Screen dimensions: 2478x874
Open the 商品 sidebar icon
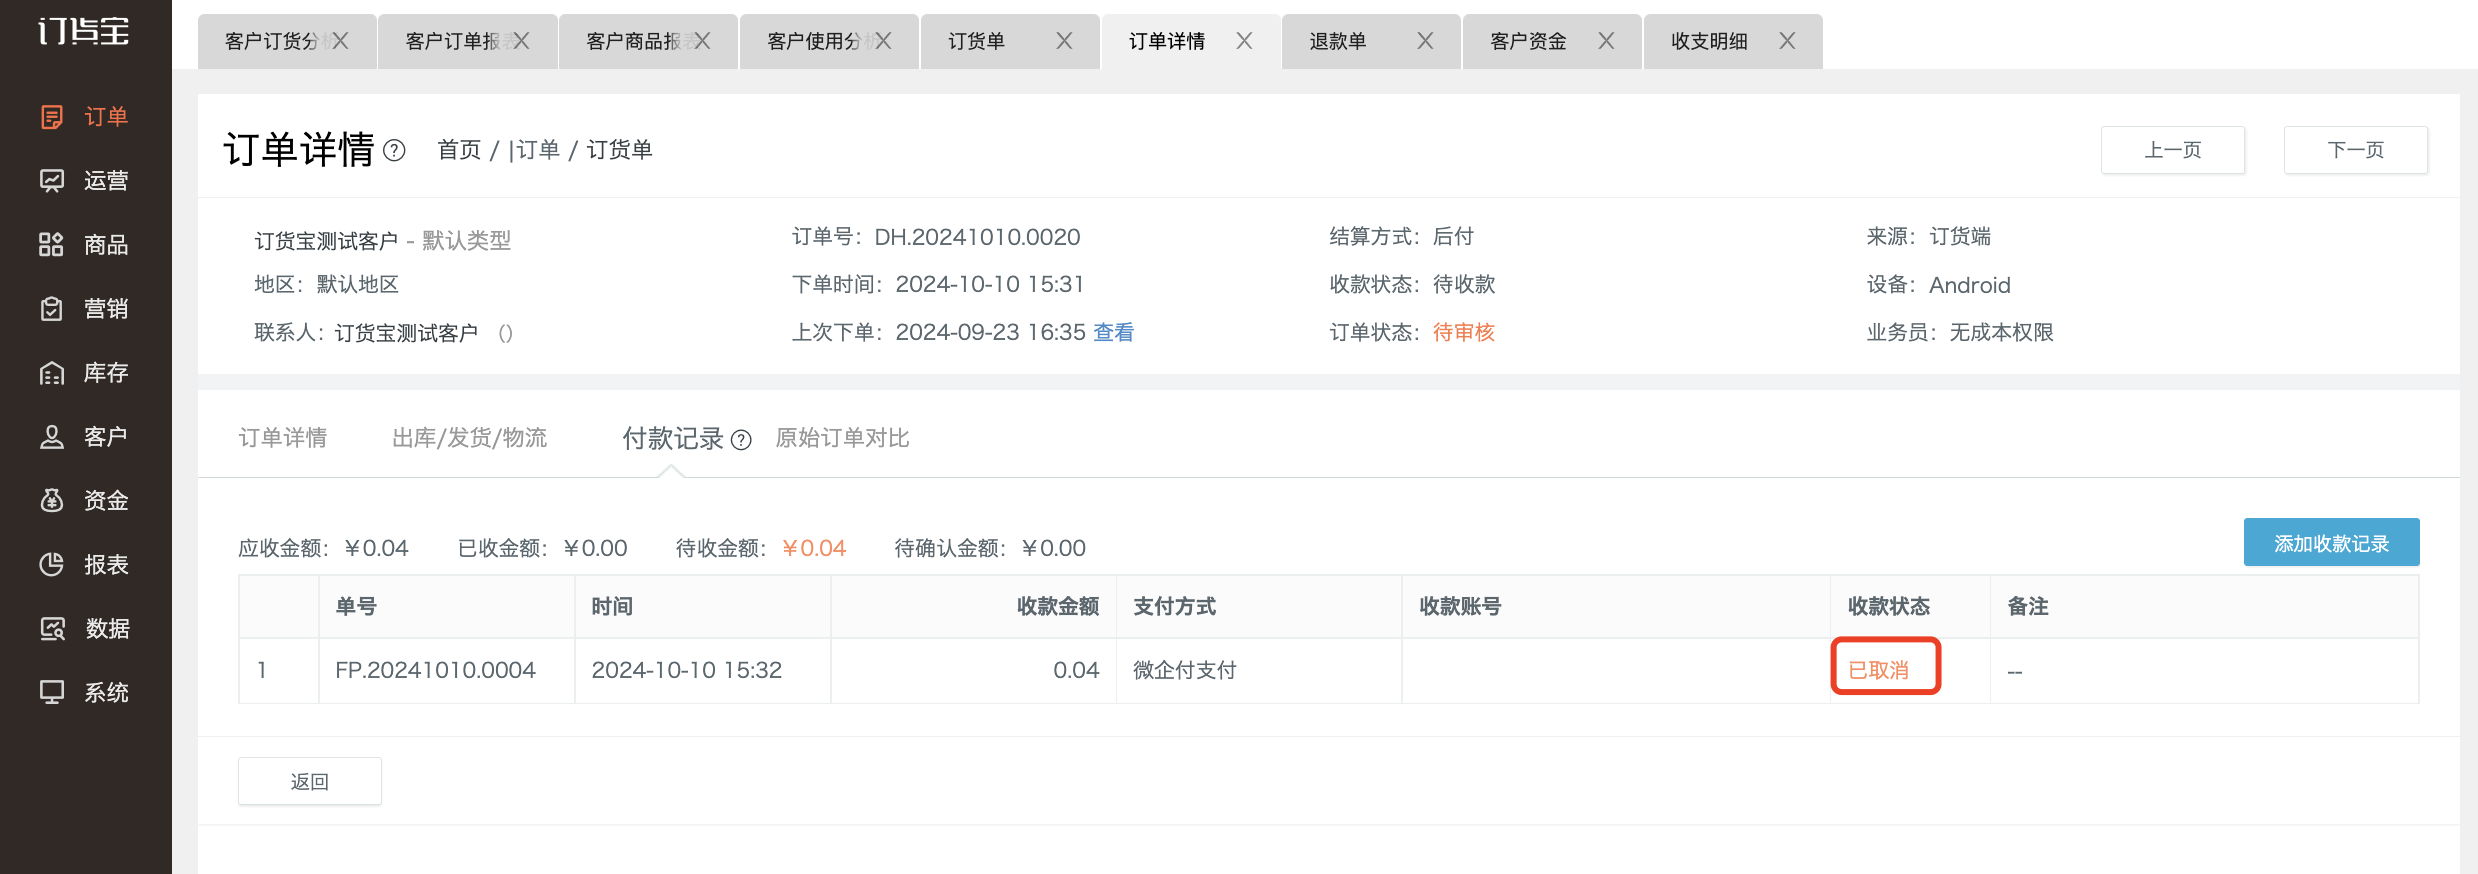(52, 245)
